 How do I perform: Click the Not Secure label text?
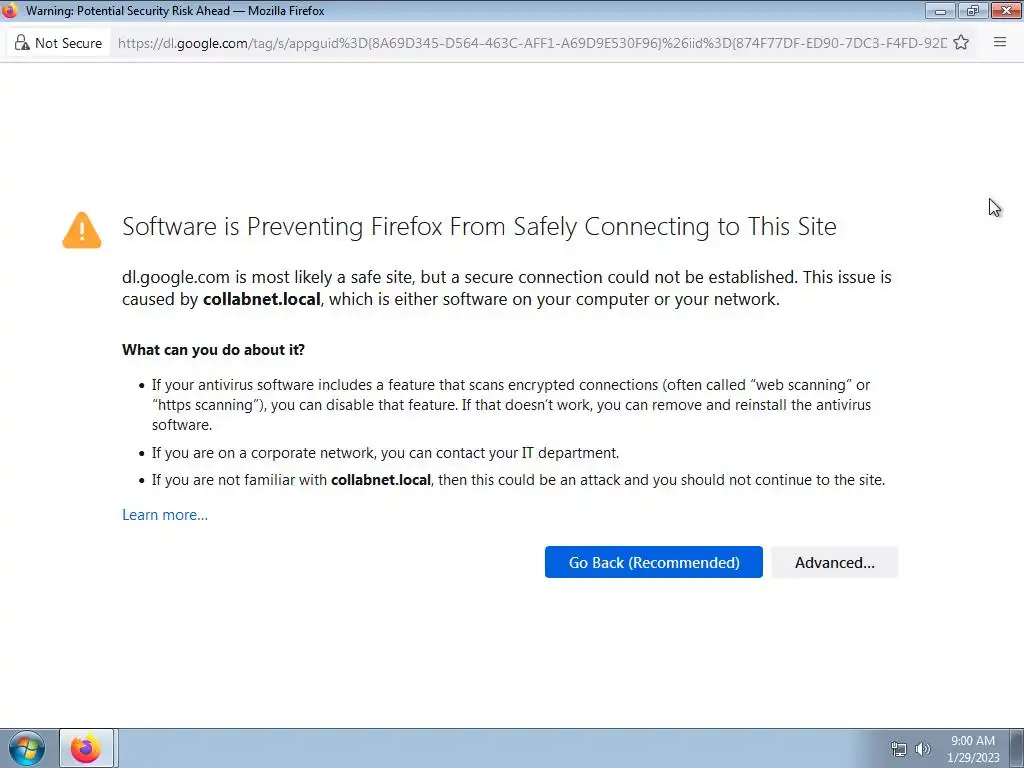pyautogui.click(x=69, y=43)
